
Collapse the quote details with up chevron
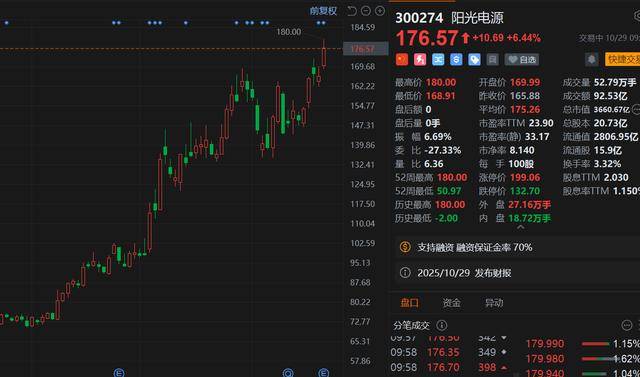[x=520, y=227]
